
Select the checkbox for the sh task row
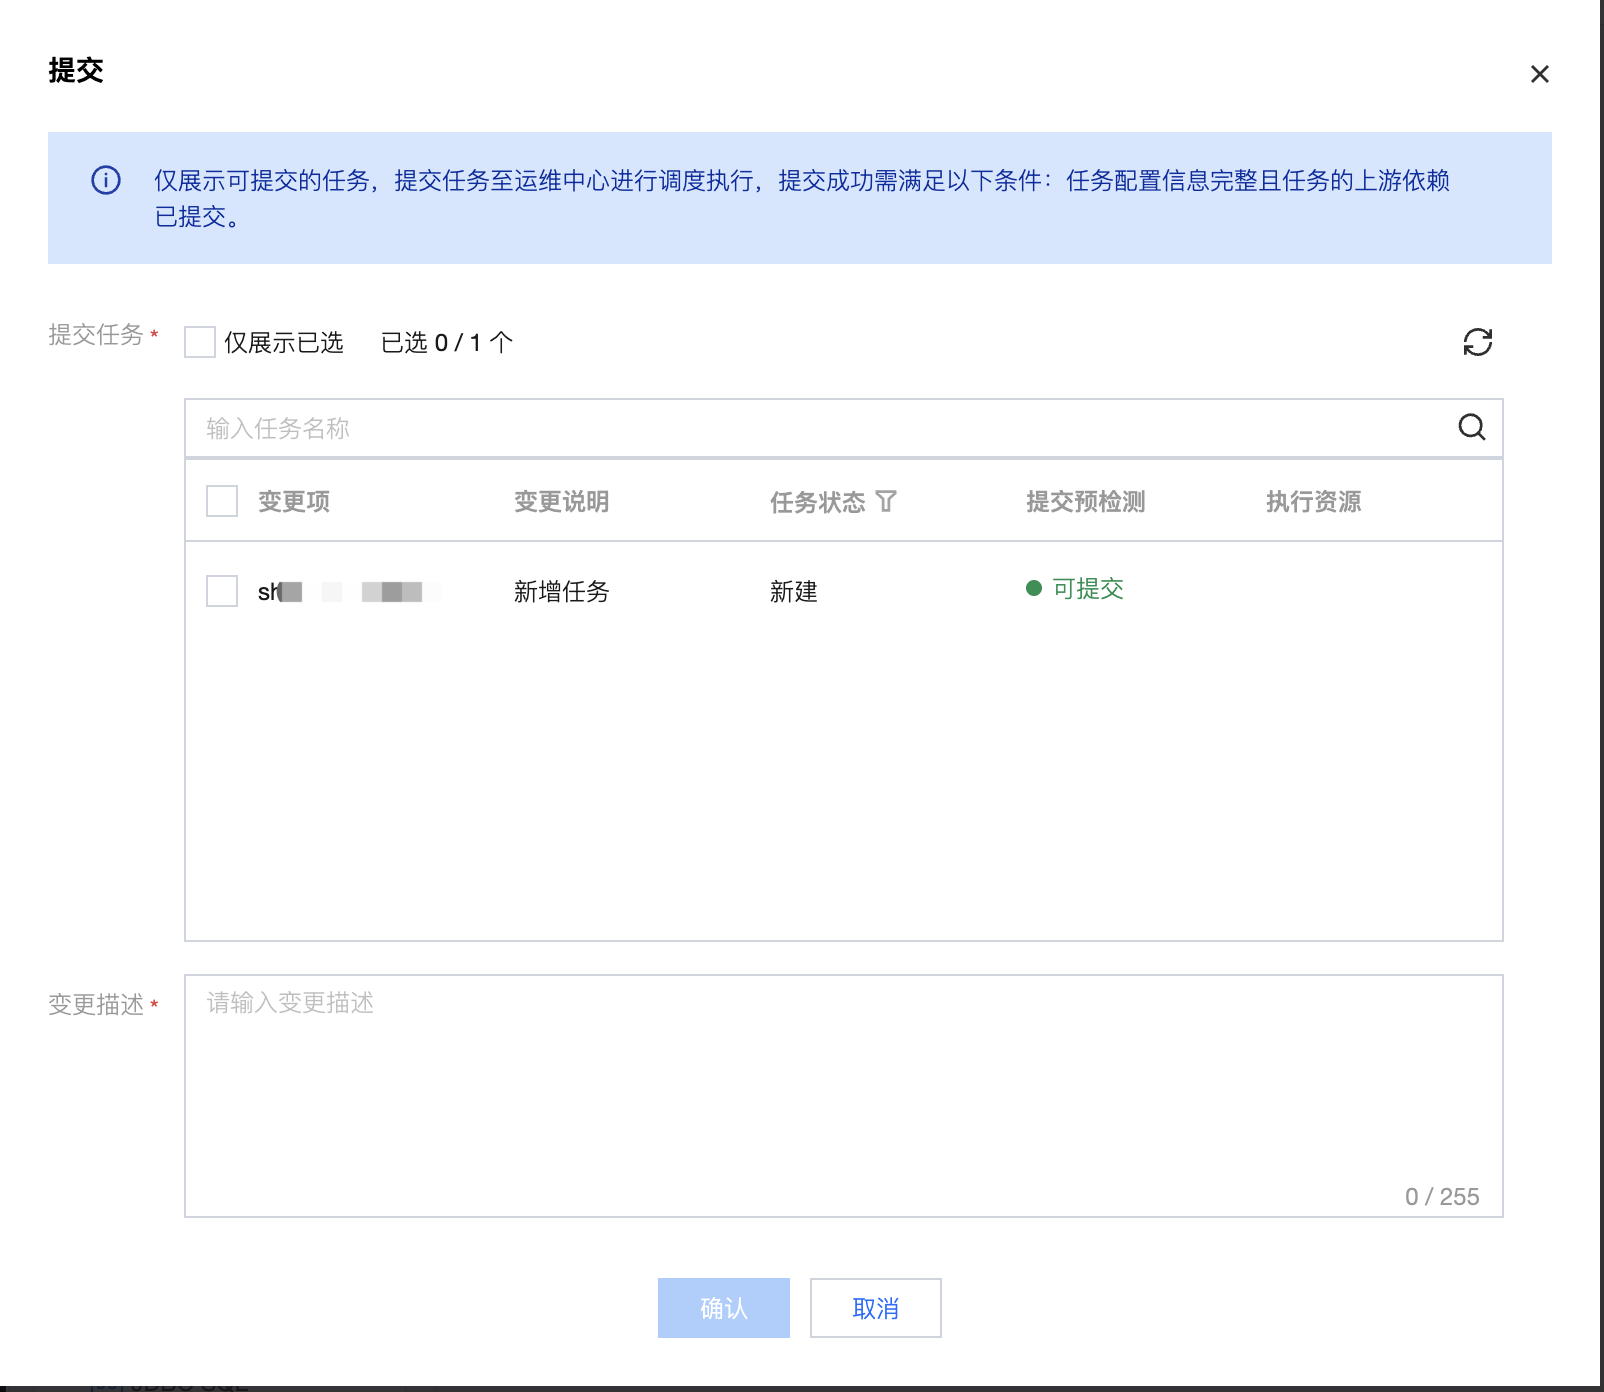point(222,591)
